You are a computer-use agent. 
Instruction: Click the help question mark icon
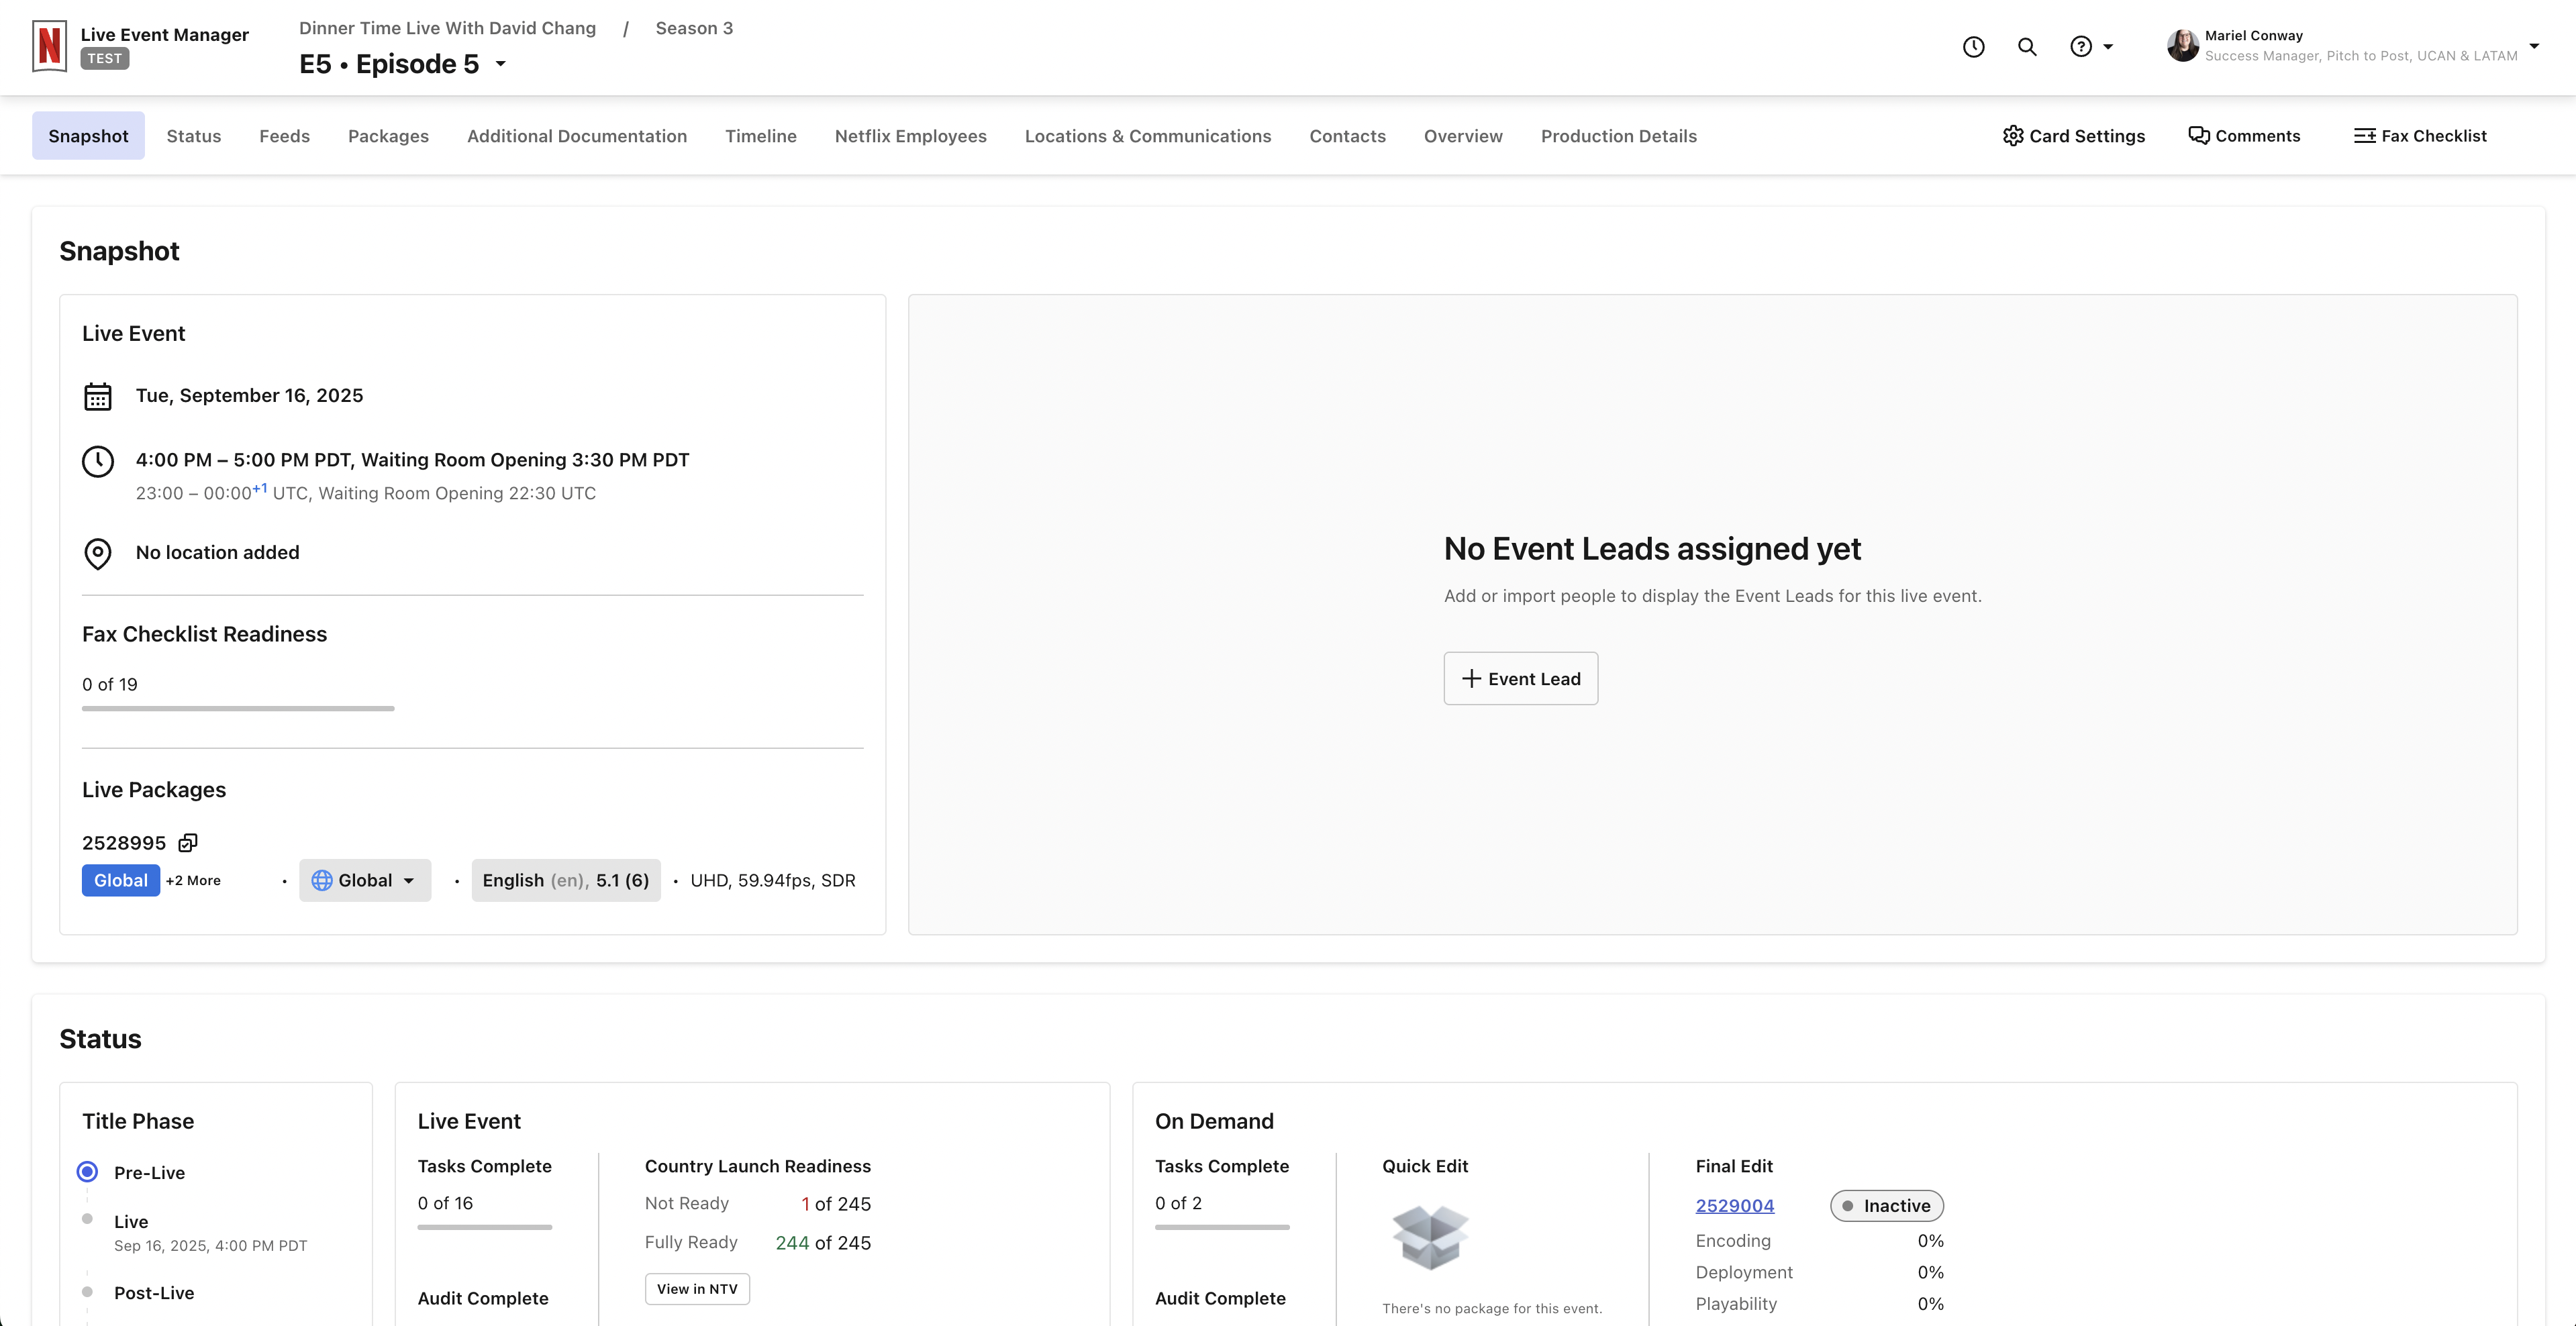pyautogui.click(x=2081, y=46)
